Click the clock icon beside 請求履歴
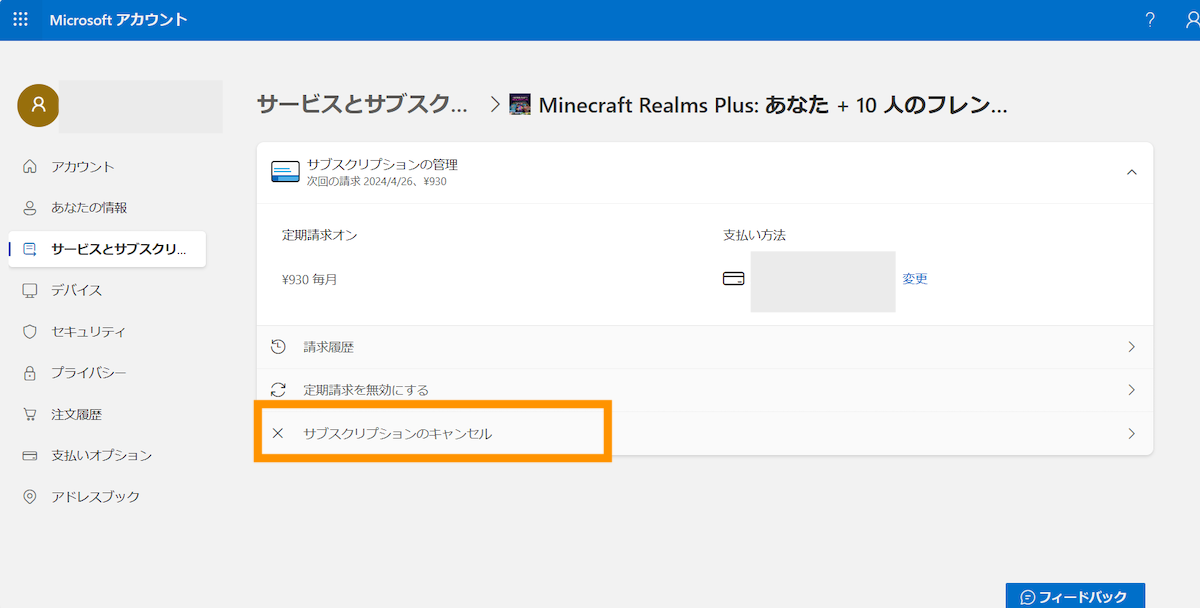This screenshot has width=1200, height=608. click(x=279, y=347)
